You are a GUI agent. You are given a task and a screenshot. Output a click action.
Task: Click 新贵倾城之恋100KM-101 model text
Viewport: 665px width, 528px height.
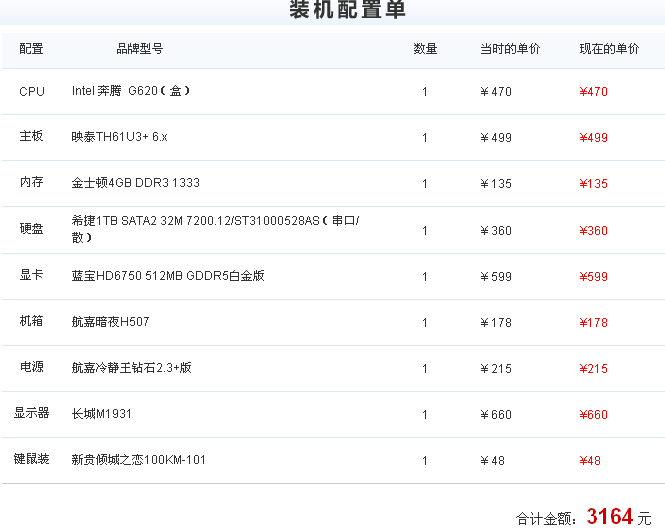(x=138, y=460)
